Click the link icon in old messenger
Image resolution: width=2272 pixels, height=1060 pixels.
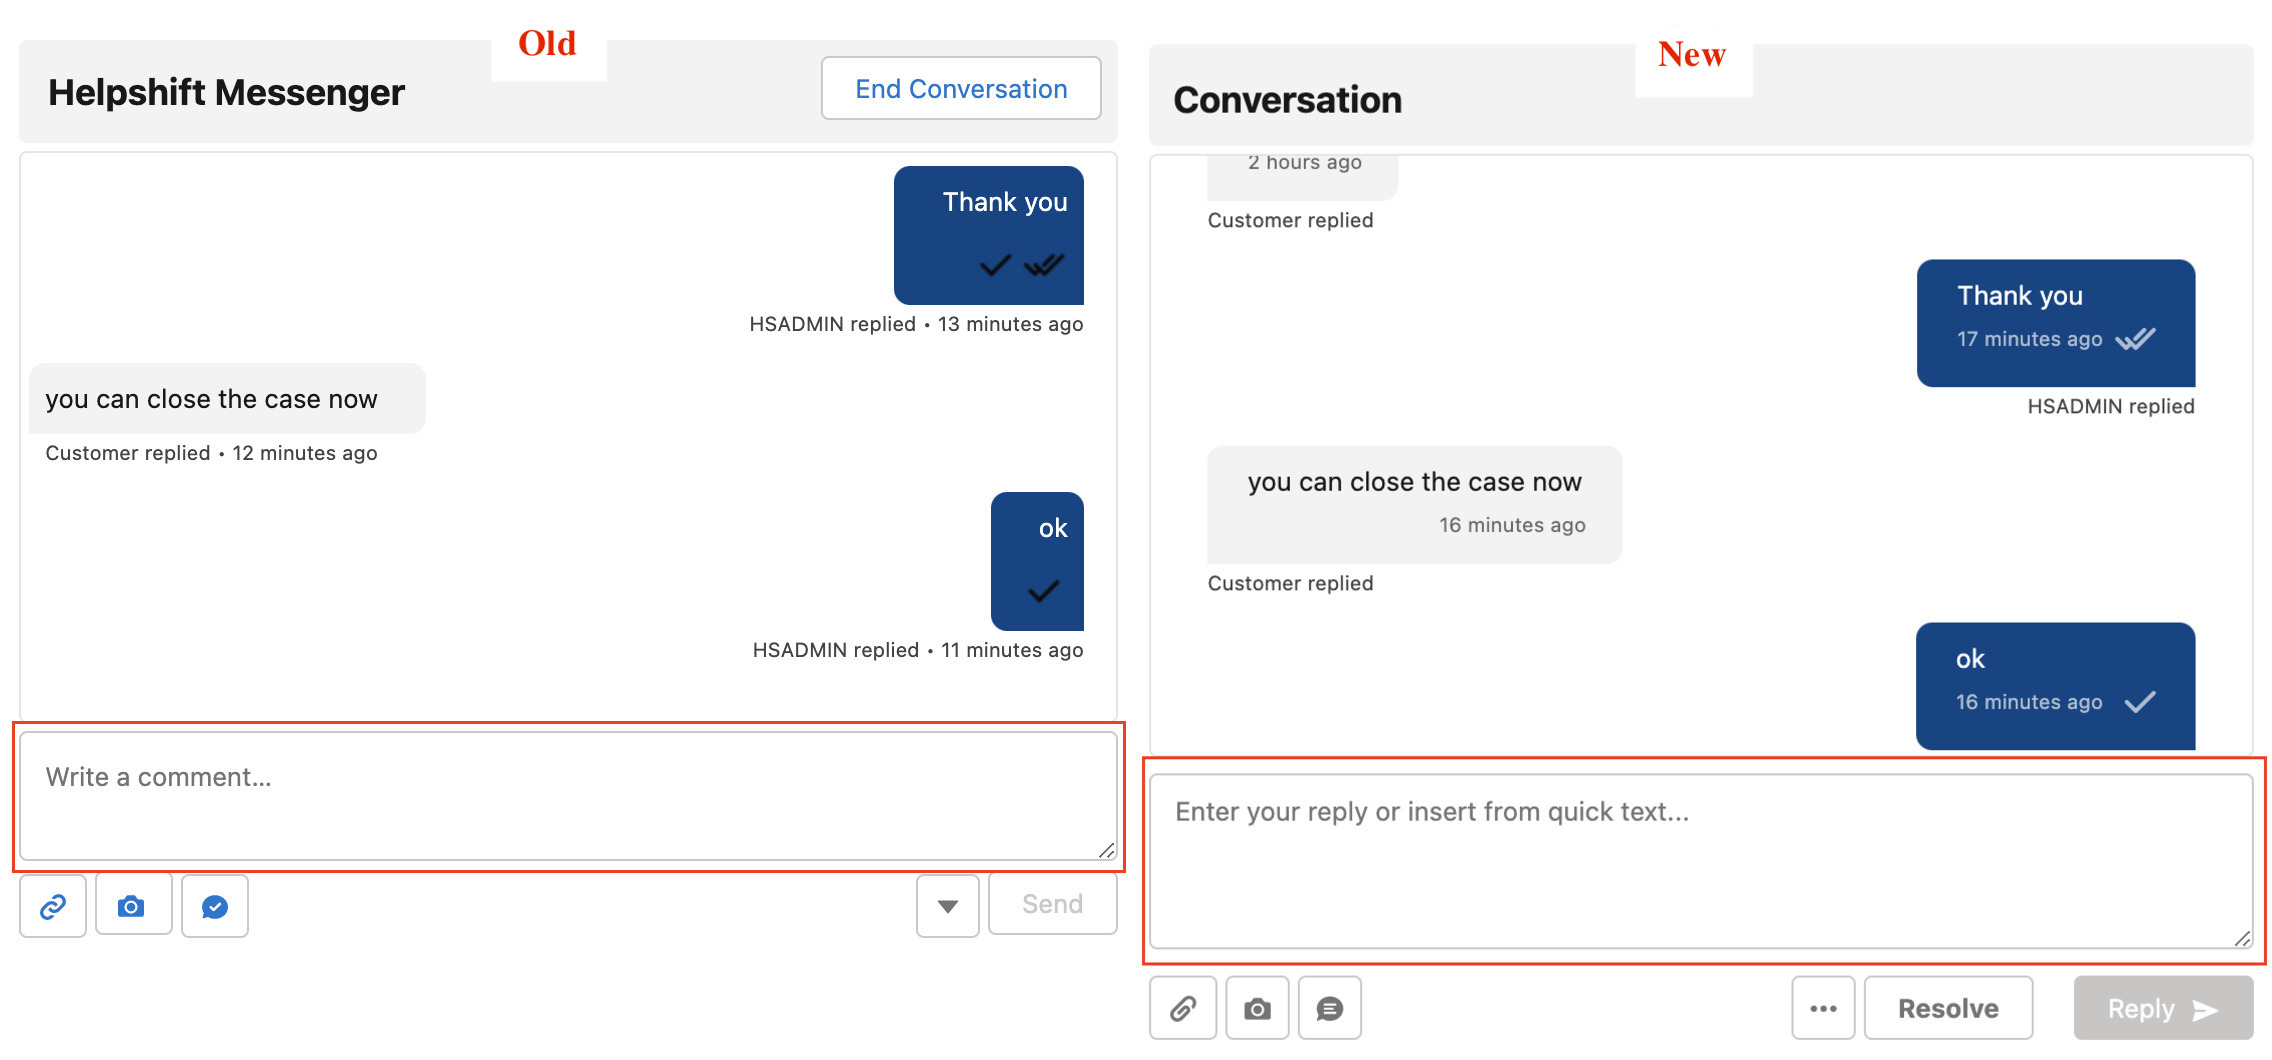tap(53, 906)
